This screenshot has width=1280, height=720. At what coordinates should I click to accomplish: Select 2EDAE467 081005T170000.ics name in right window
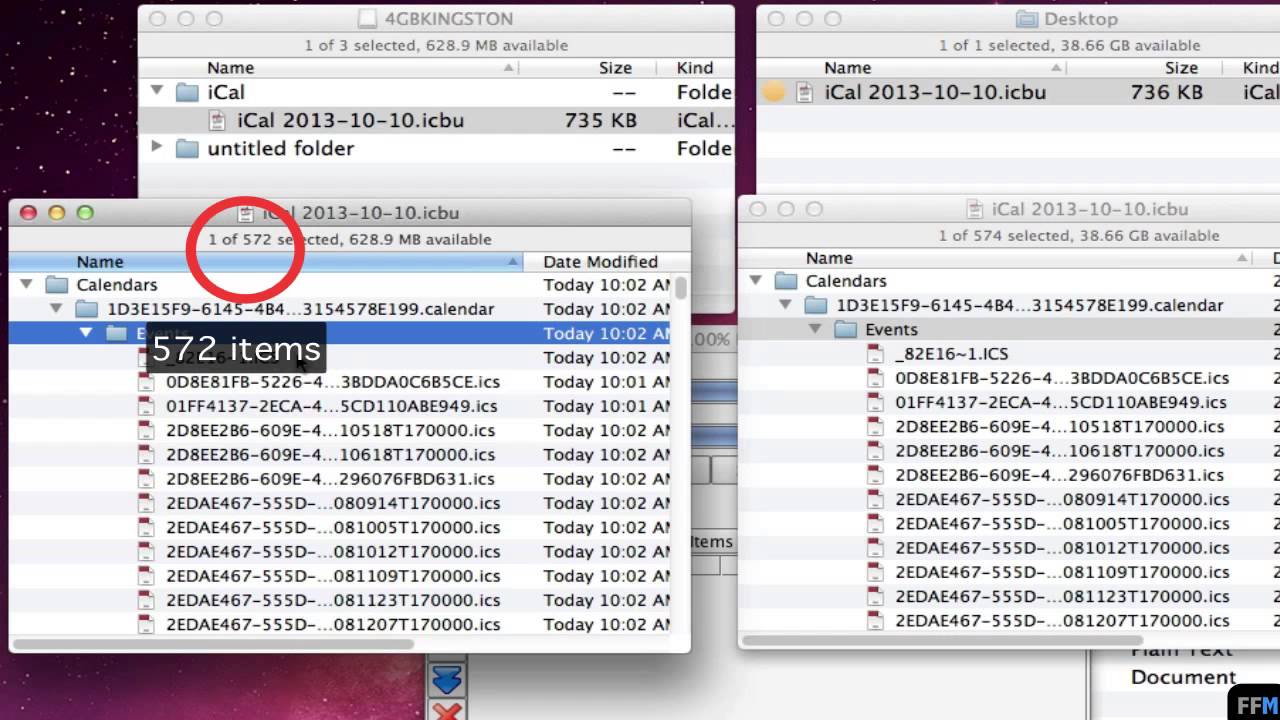[1062, 523]
